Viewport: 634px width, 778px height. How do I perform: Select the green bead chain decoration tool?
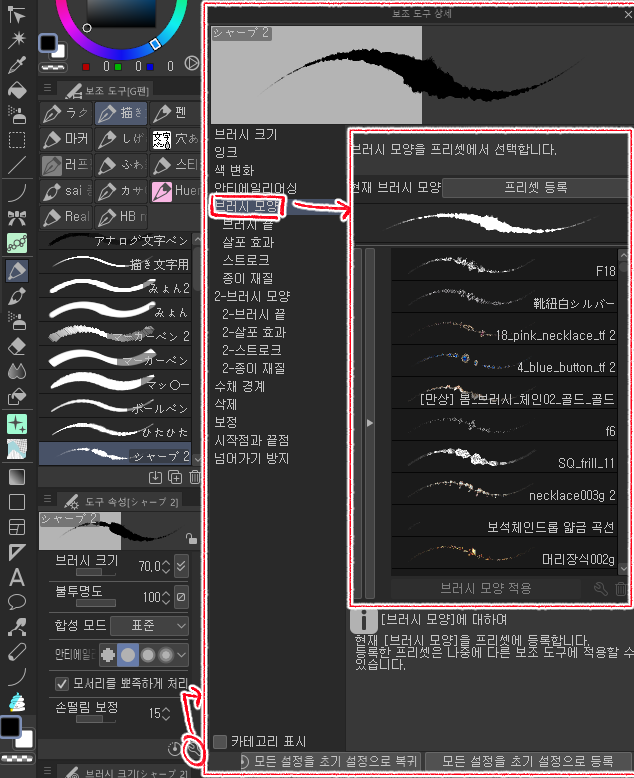(16, 243)
